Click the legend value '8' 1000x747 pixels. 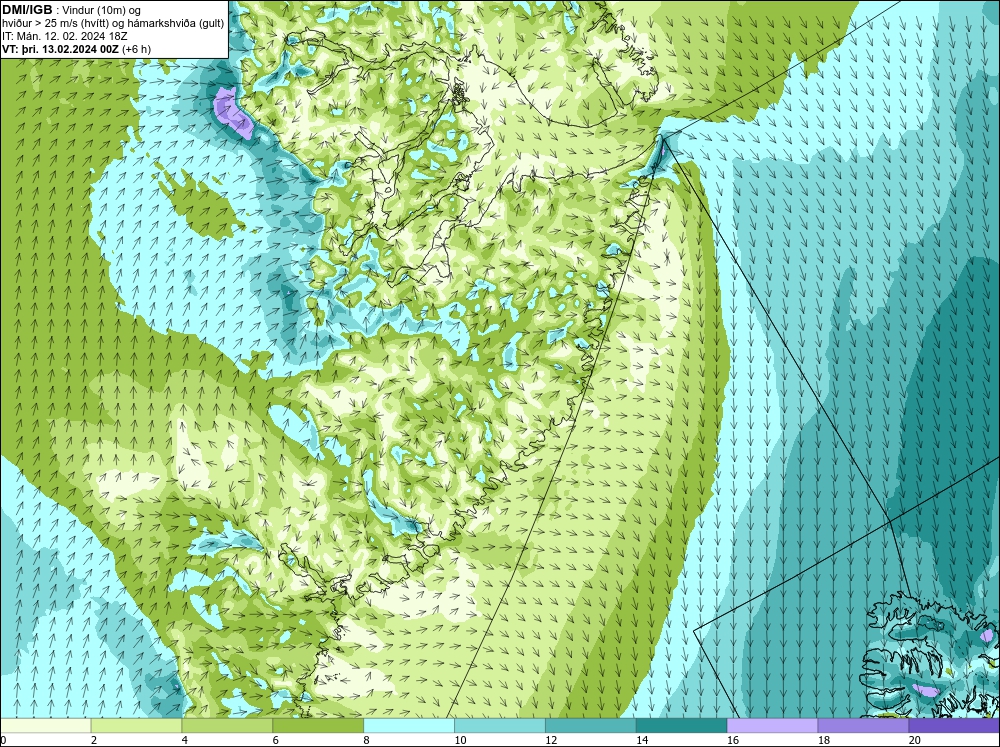(x=366, y=740)
